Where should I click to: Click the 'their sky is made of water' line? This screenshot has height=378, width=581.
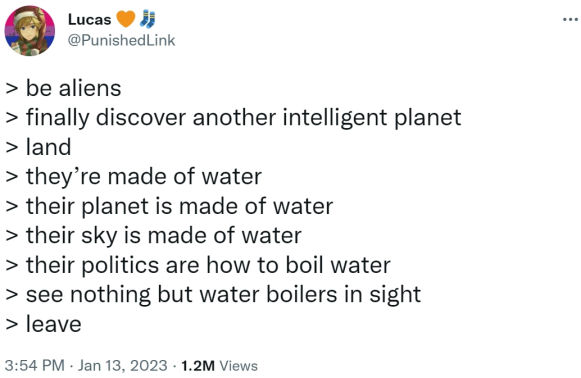163,236
